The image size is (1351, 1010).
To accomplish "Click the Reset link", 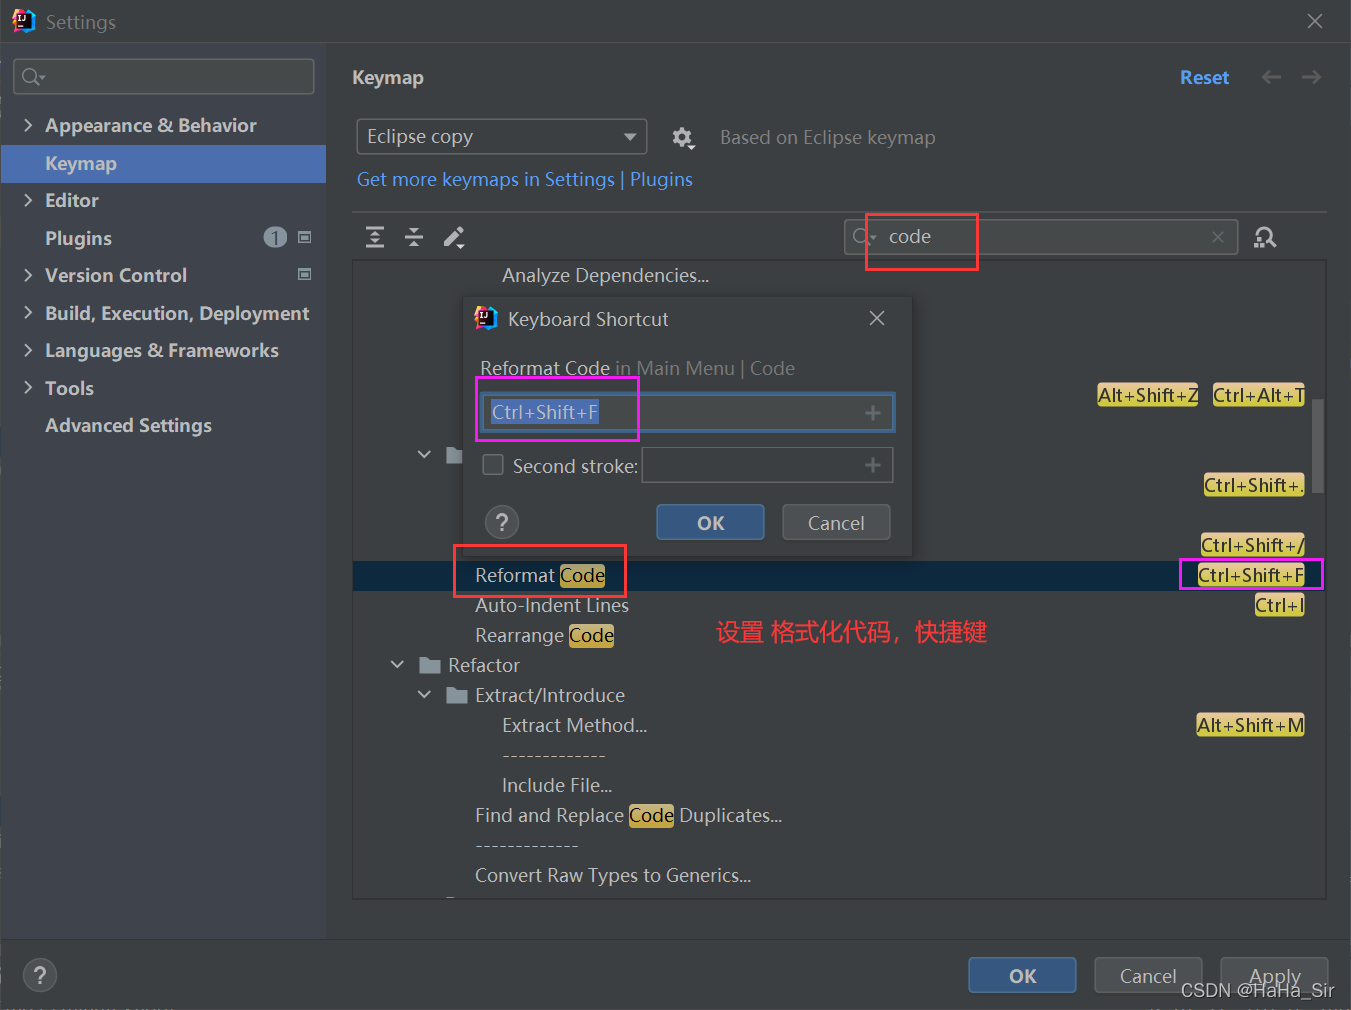I will [x=1204, y=77].
